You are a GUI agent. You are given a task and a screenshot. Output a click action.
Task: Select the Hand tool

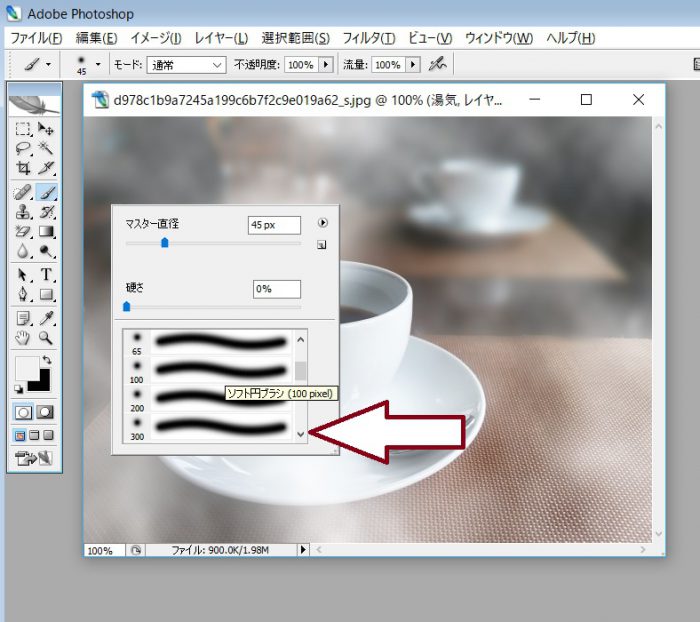point(23,338)
